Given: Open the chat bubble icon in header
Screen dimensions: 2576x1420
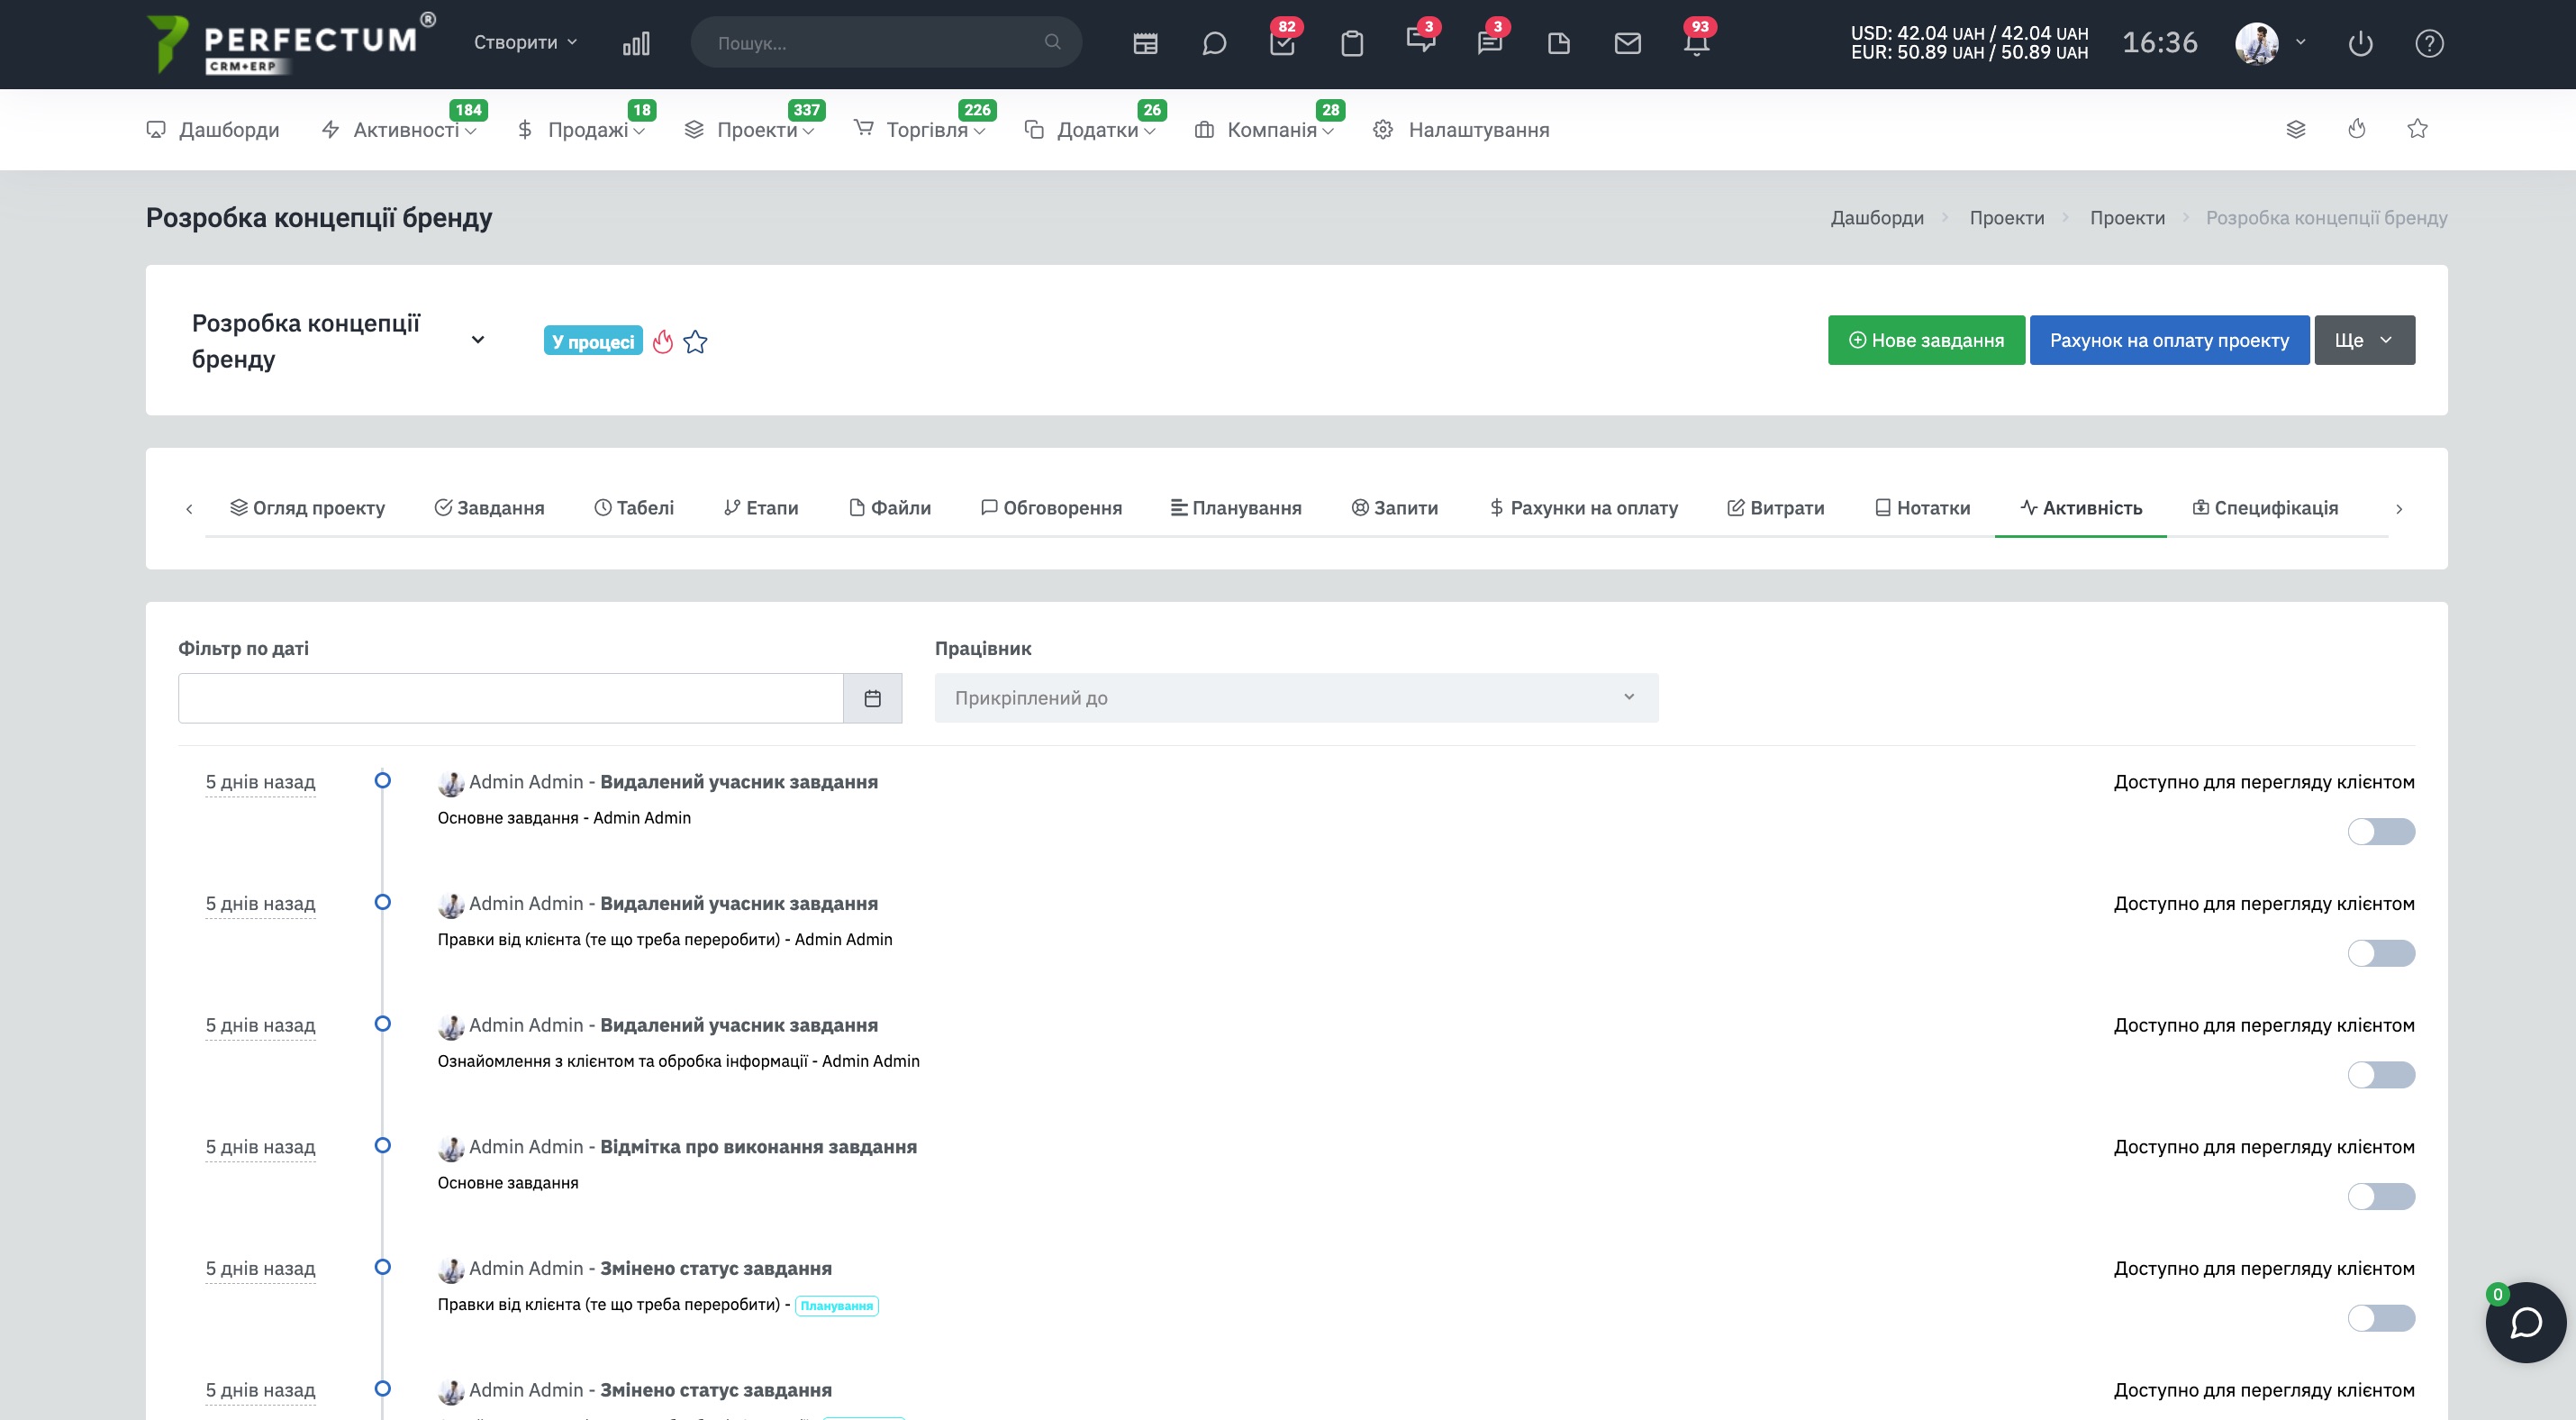Looking at the screenshot, I should pyautogui.click(x=1214, y=43).
